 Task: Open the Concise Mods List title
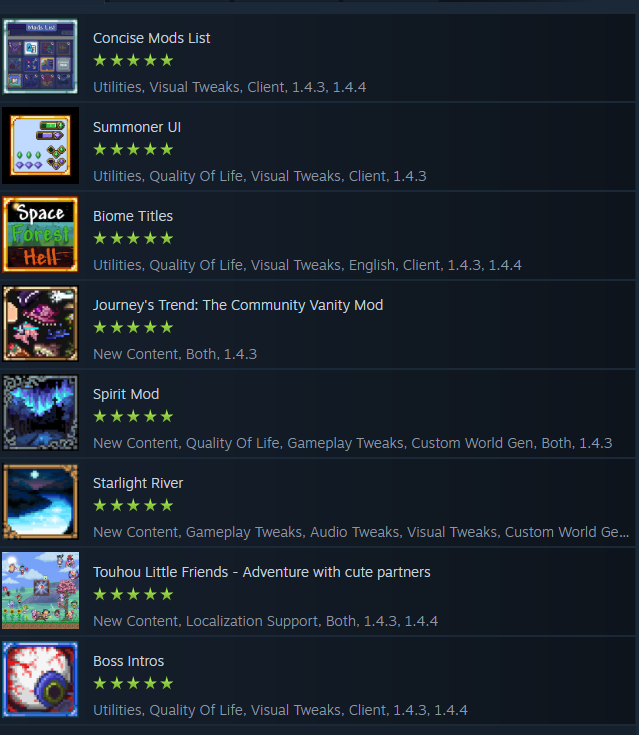(x=151, y=38)
